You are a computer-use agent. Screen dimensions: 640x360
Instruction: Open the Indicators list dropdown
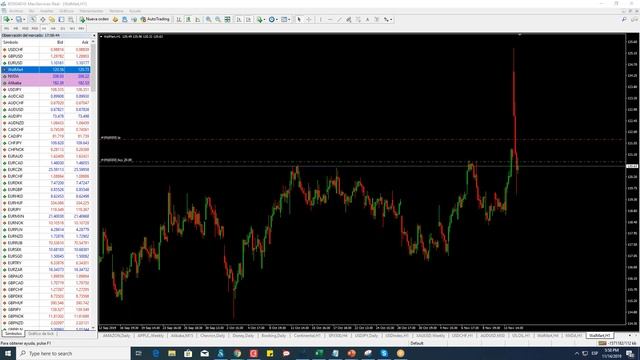[x=260, y=19]
